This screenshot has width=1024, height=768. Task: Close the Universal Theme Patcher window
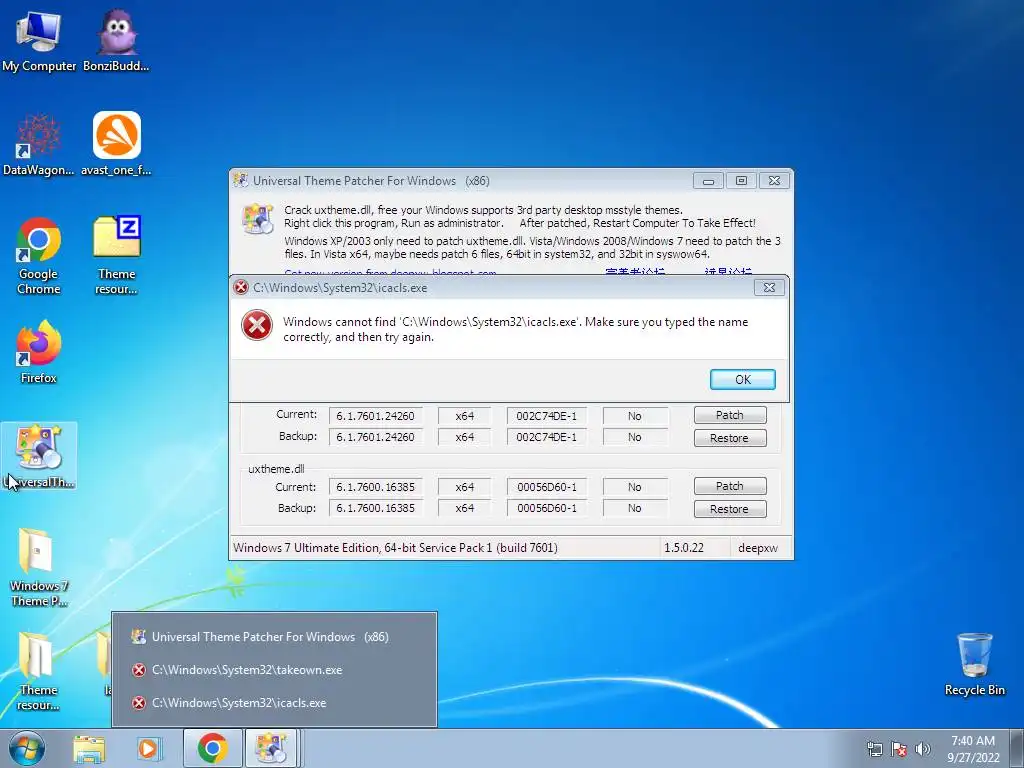tap(775, 181)
